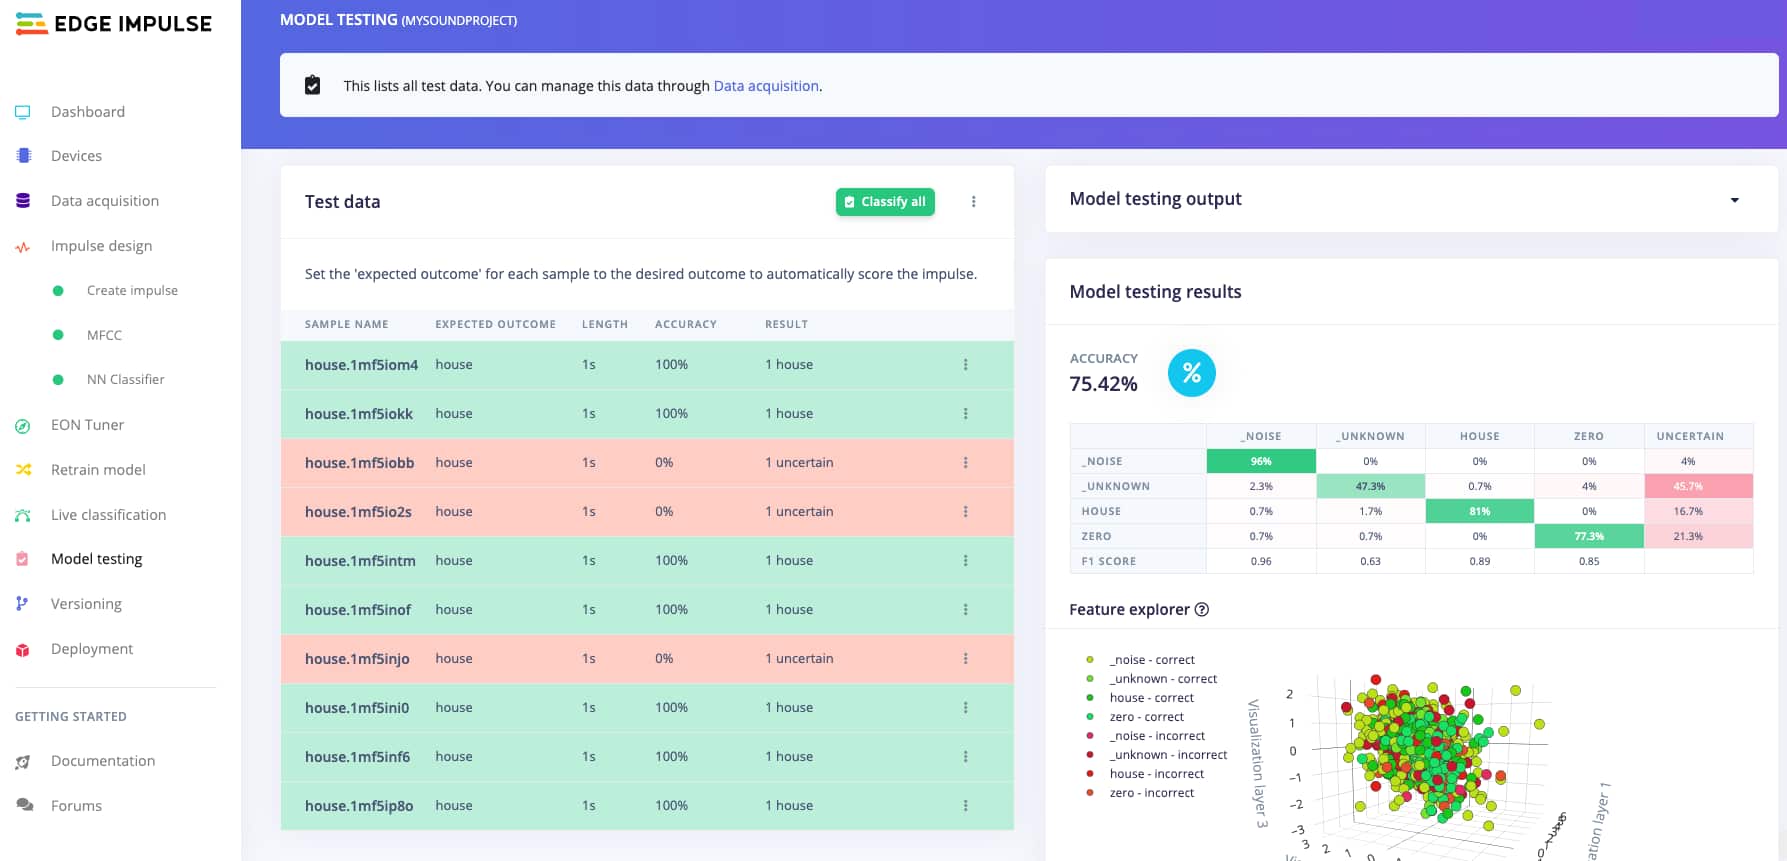
Task: Toggle '_noise - correct' legend entry
Action: pyautogui.click(x=1151, y=660)
